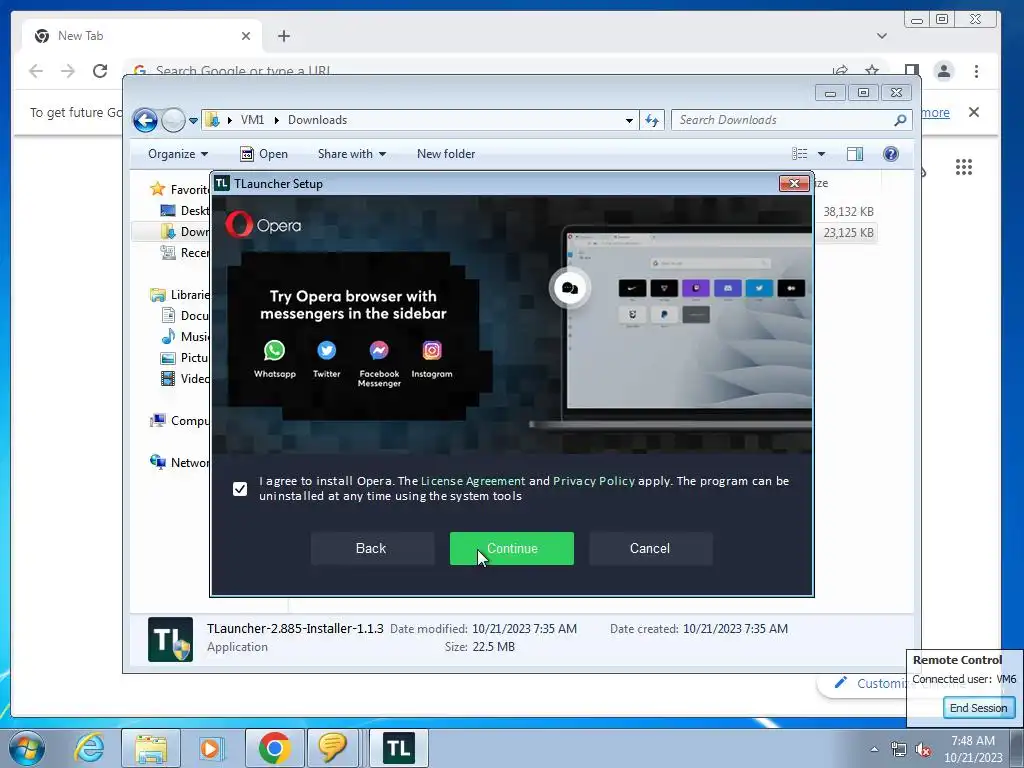This screenshot has height=768, width=1024.
Task: Click the Explorer search magnifier icon
Action: point(901,120)
